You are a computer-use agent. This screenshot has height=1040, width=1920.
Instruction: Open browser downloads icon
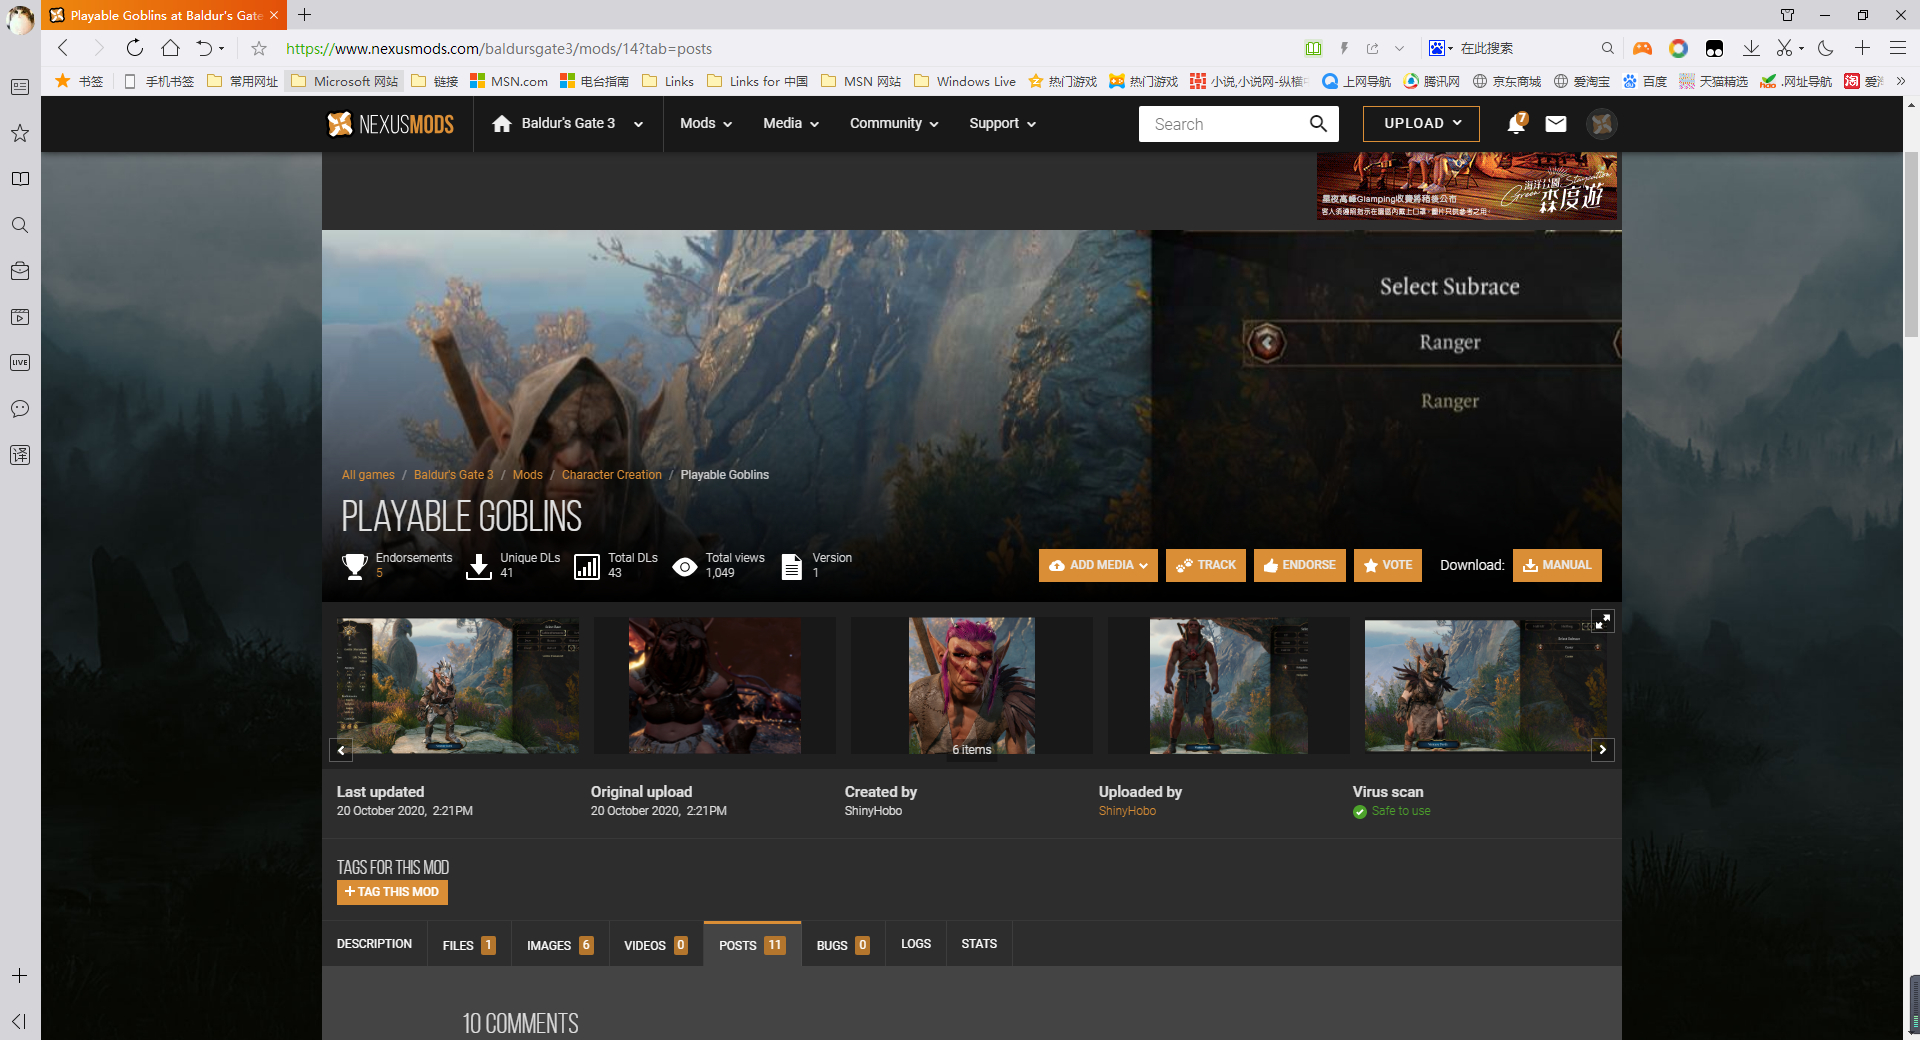1751,48
